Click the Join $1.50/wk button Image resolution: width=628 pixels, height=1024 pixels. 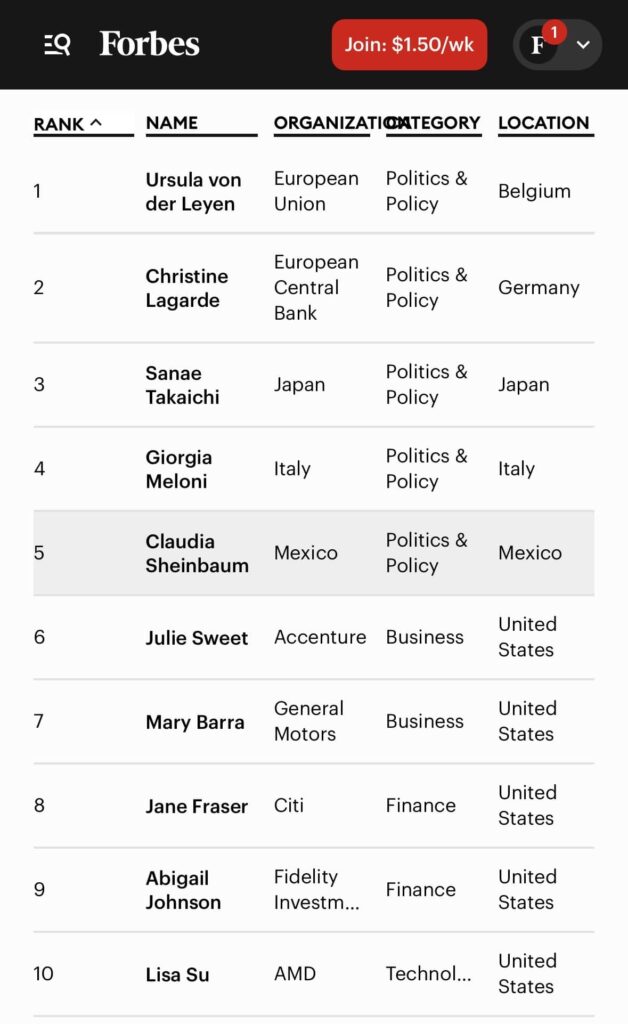(409, 45)
